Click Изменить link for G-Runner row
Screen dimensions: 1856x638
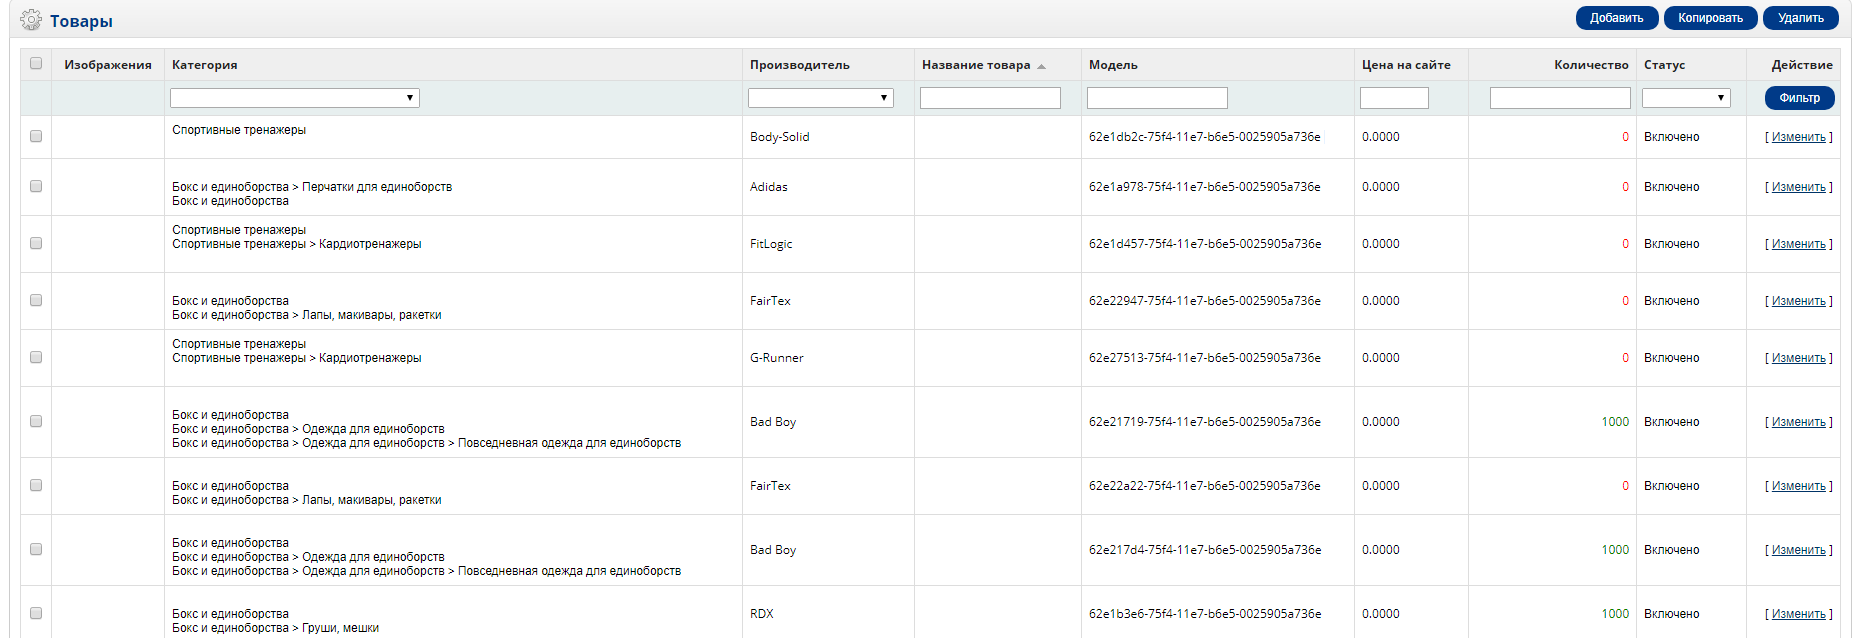[1799, 358]
